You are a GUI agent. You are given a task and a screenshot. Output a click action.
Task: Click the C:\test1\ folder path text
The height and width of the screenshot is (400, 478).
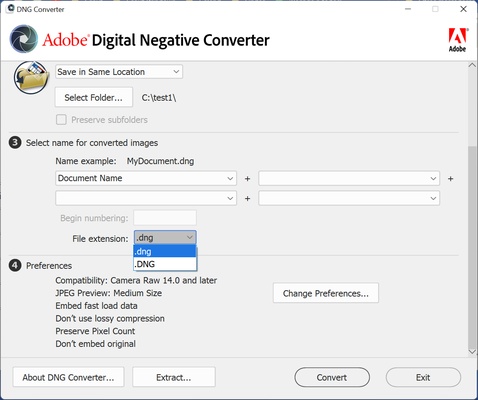[159, 98]
